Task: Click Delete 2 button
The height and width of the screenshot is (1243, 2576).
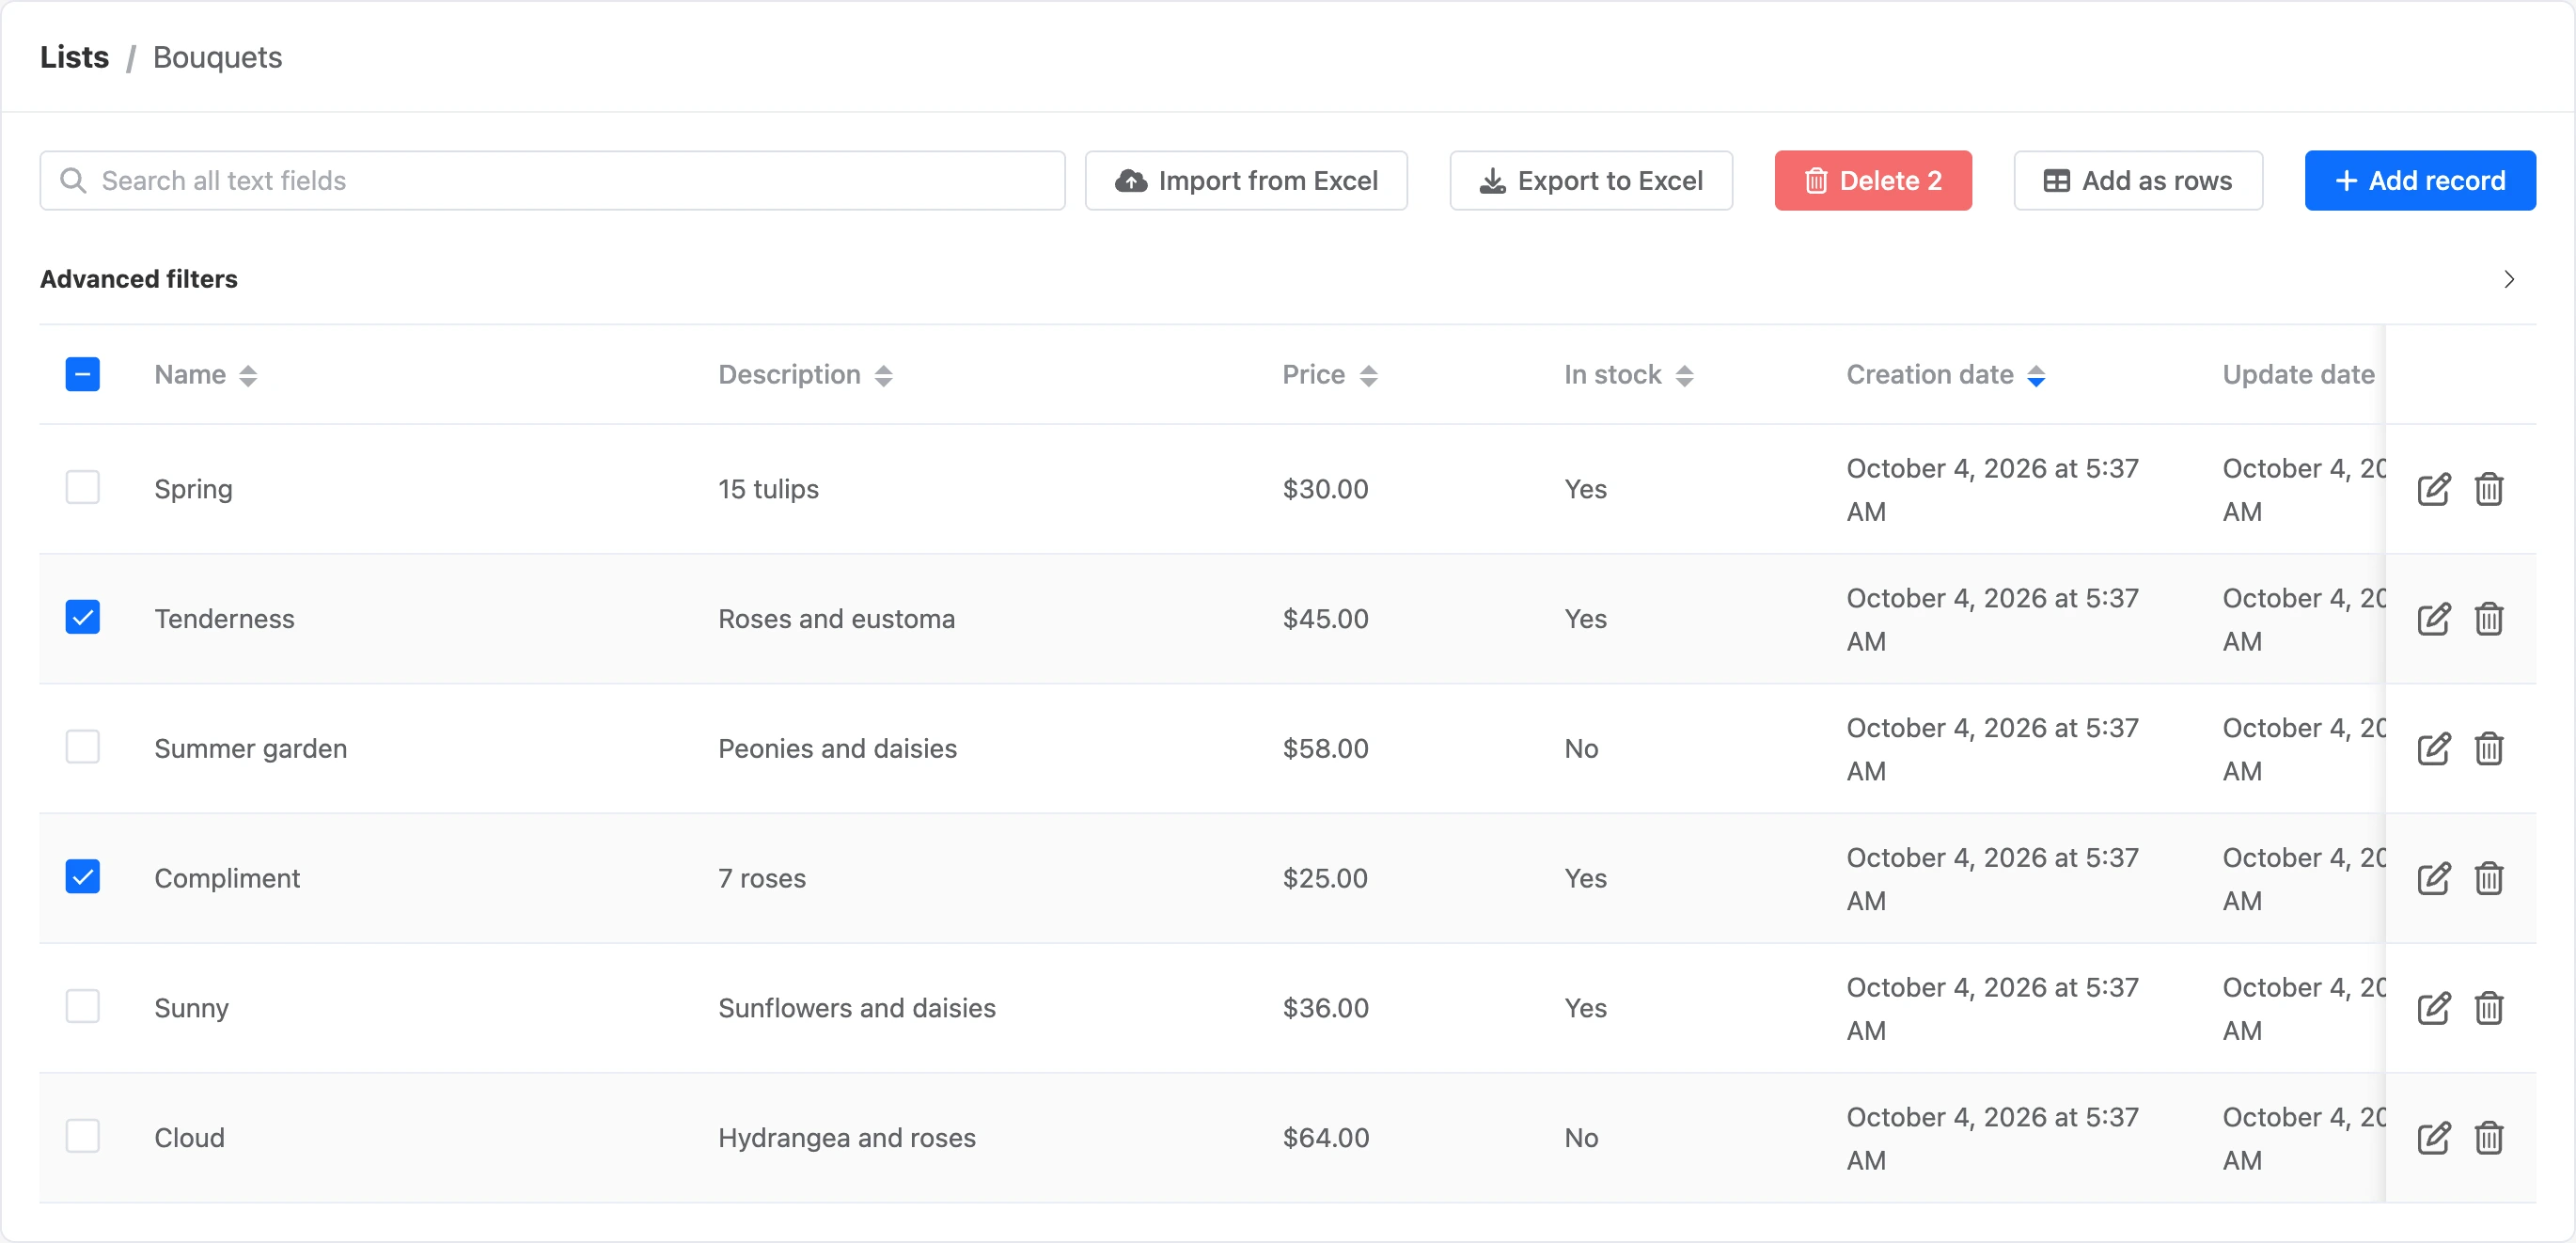Action: point(1872,181)
